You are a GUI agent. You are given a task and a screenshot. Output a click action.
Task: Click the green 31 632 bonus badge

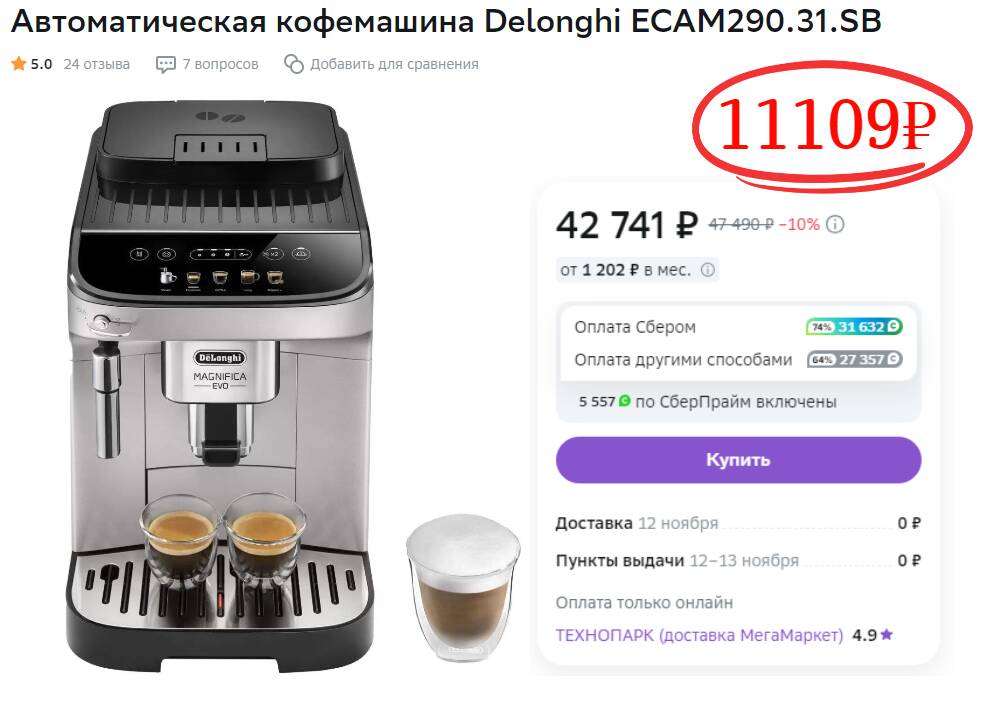pyautogui.click(x=854, y=327)
